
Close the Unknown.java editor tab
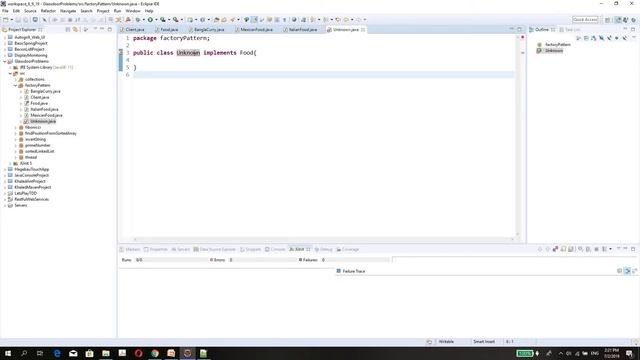pyautogui.click(x=363, y=29)
